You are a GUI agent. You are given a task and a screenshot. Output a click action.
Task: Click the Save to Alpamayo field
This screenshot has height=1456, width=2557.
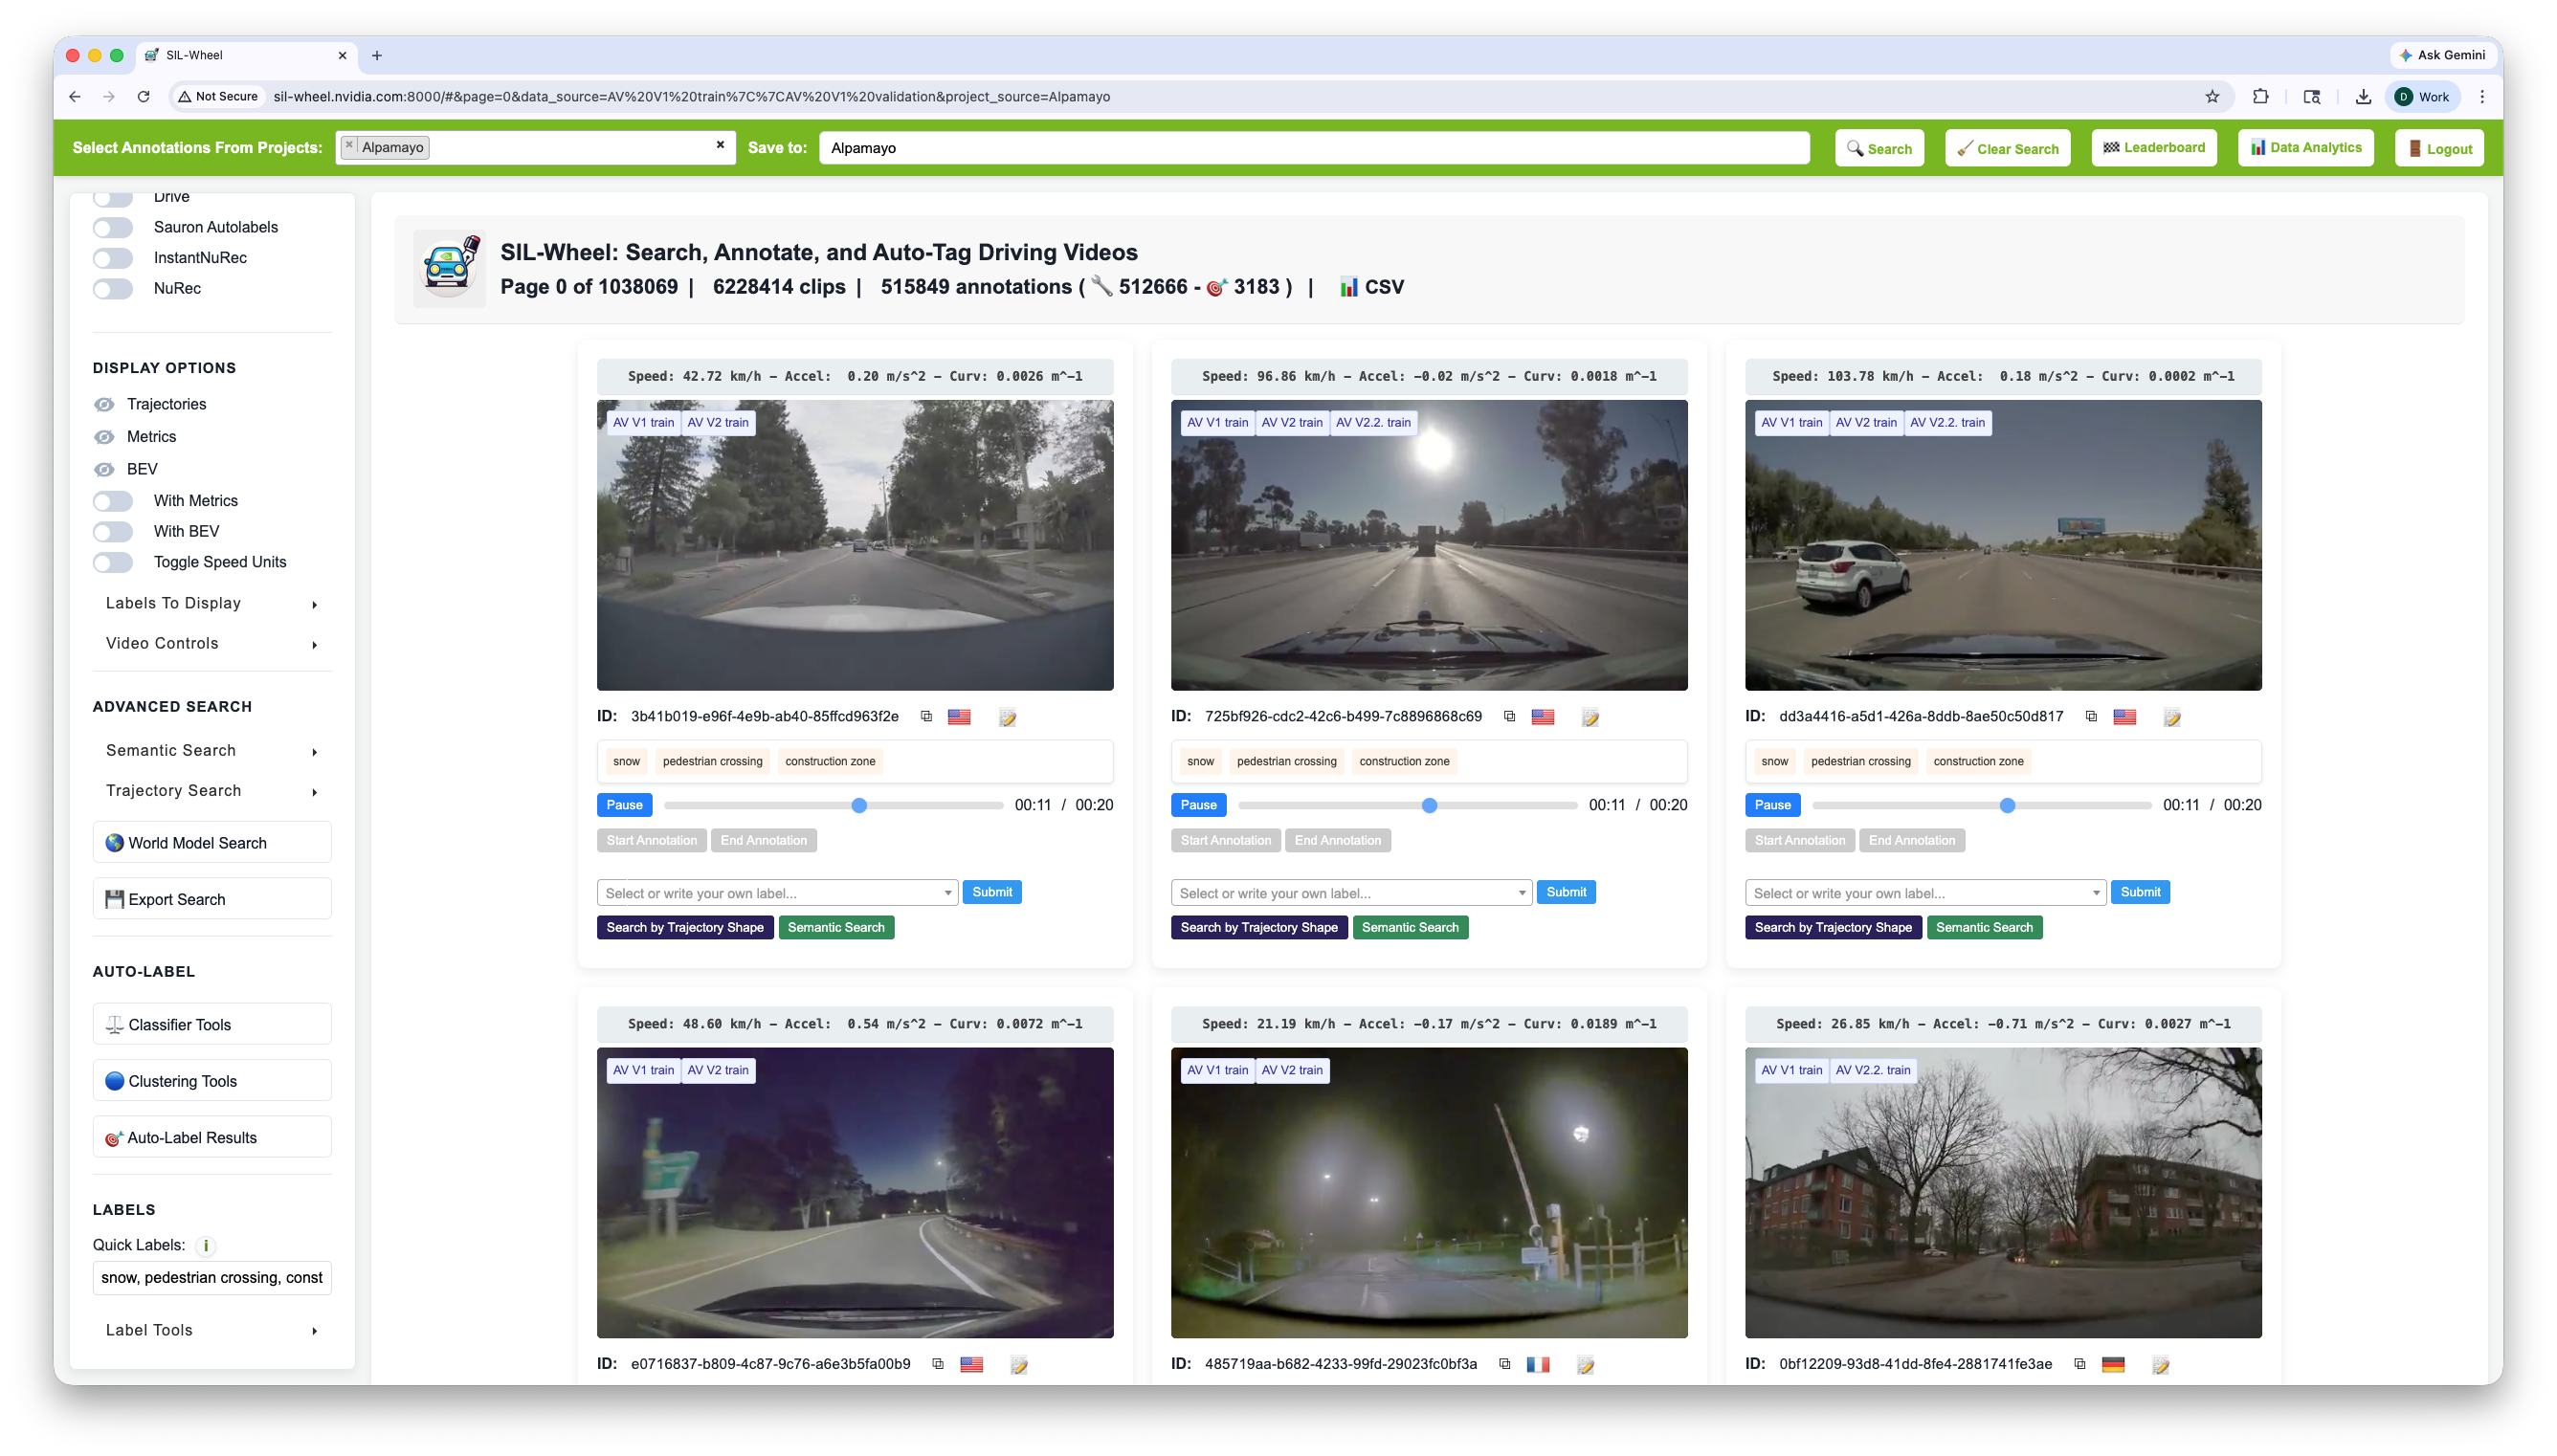coord(1314,148)
